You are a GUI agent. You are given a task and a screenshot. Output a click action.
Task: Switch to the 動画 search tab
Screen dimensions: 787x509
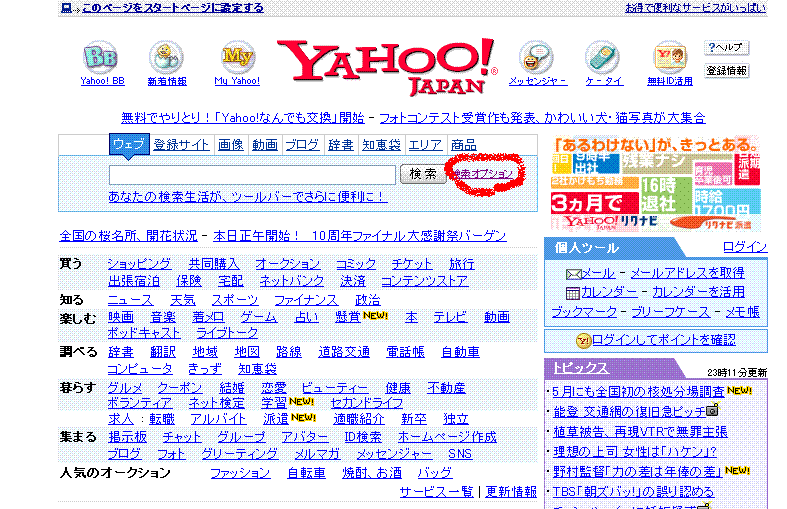coord(265,145)
